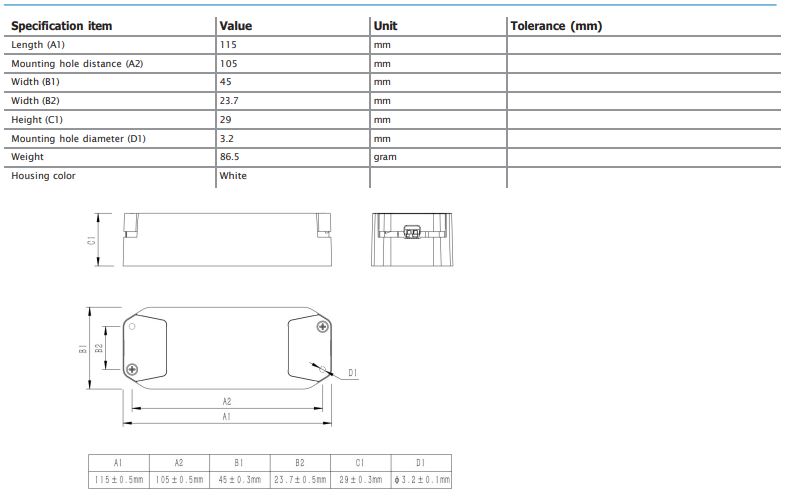Click the "Unit" column header

pyautogui.click(x=385, y=26)
